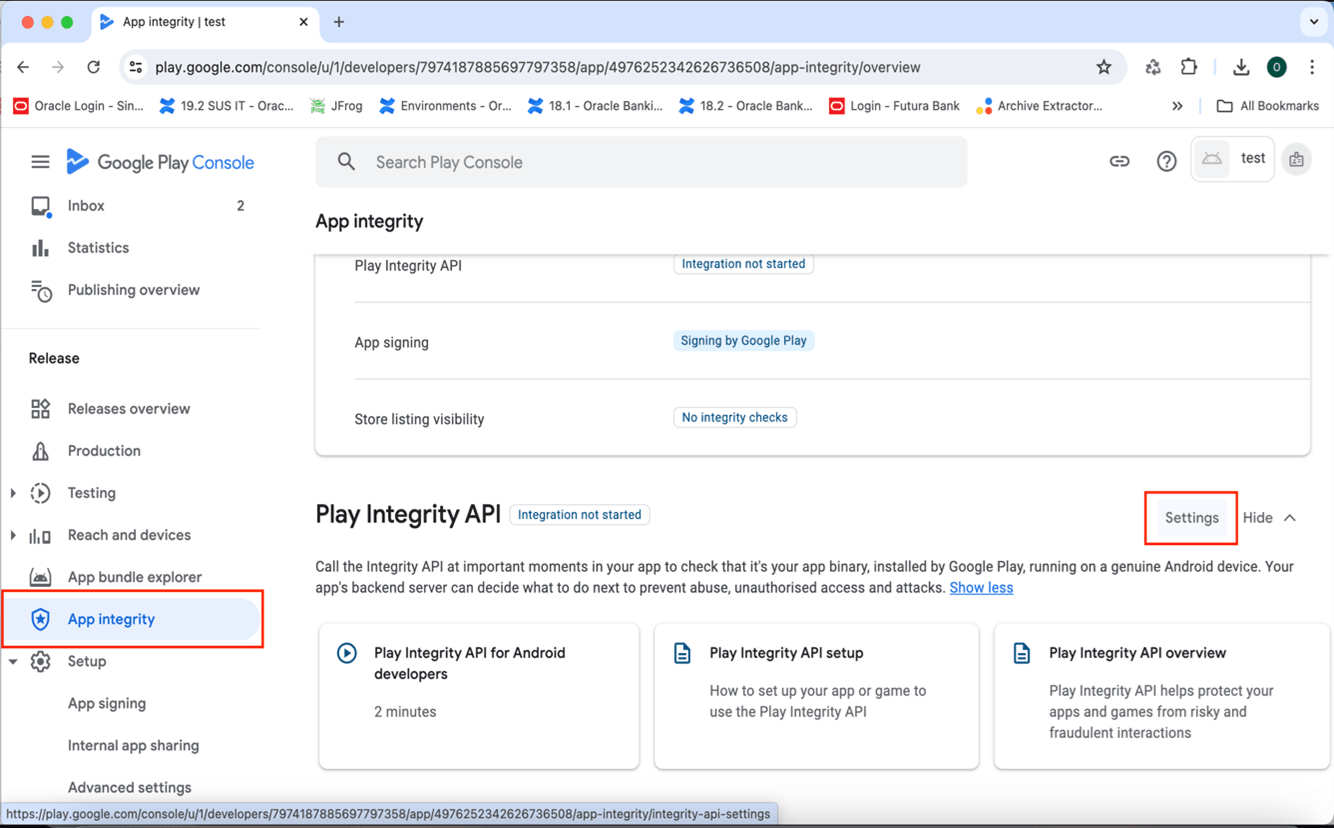The width and height of the screenshot is (1334, 828).
Task: Go to Publishing overview
Action: [133, 290]
